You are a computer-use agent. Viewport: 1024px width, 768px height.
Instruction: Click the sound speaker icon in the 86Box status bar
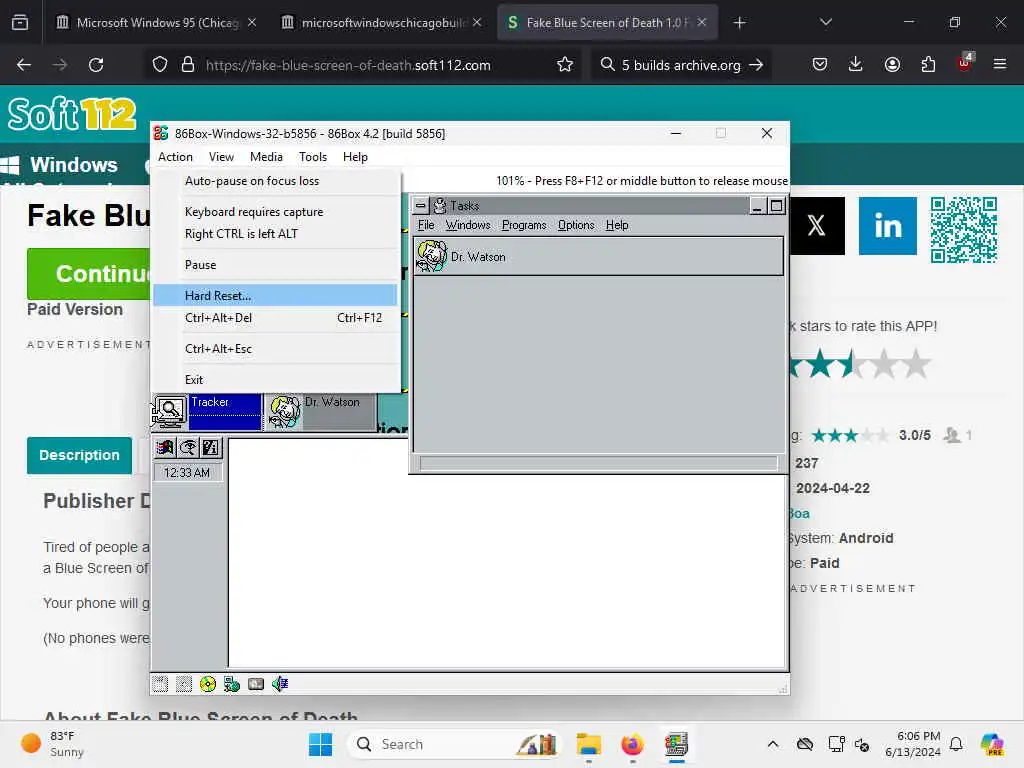280,684
